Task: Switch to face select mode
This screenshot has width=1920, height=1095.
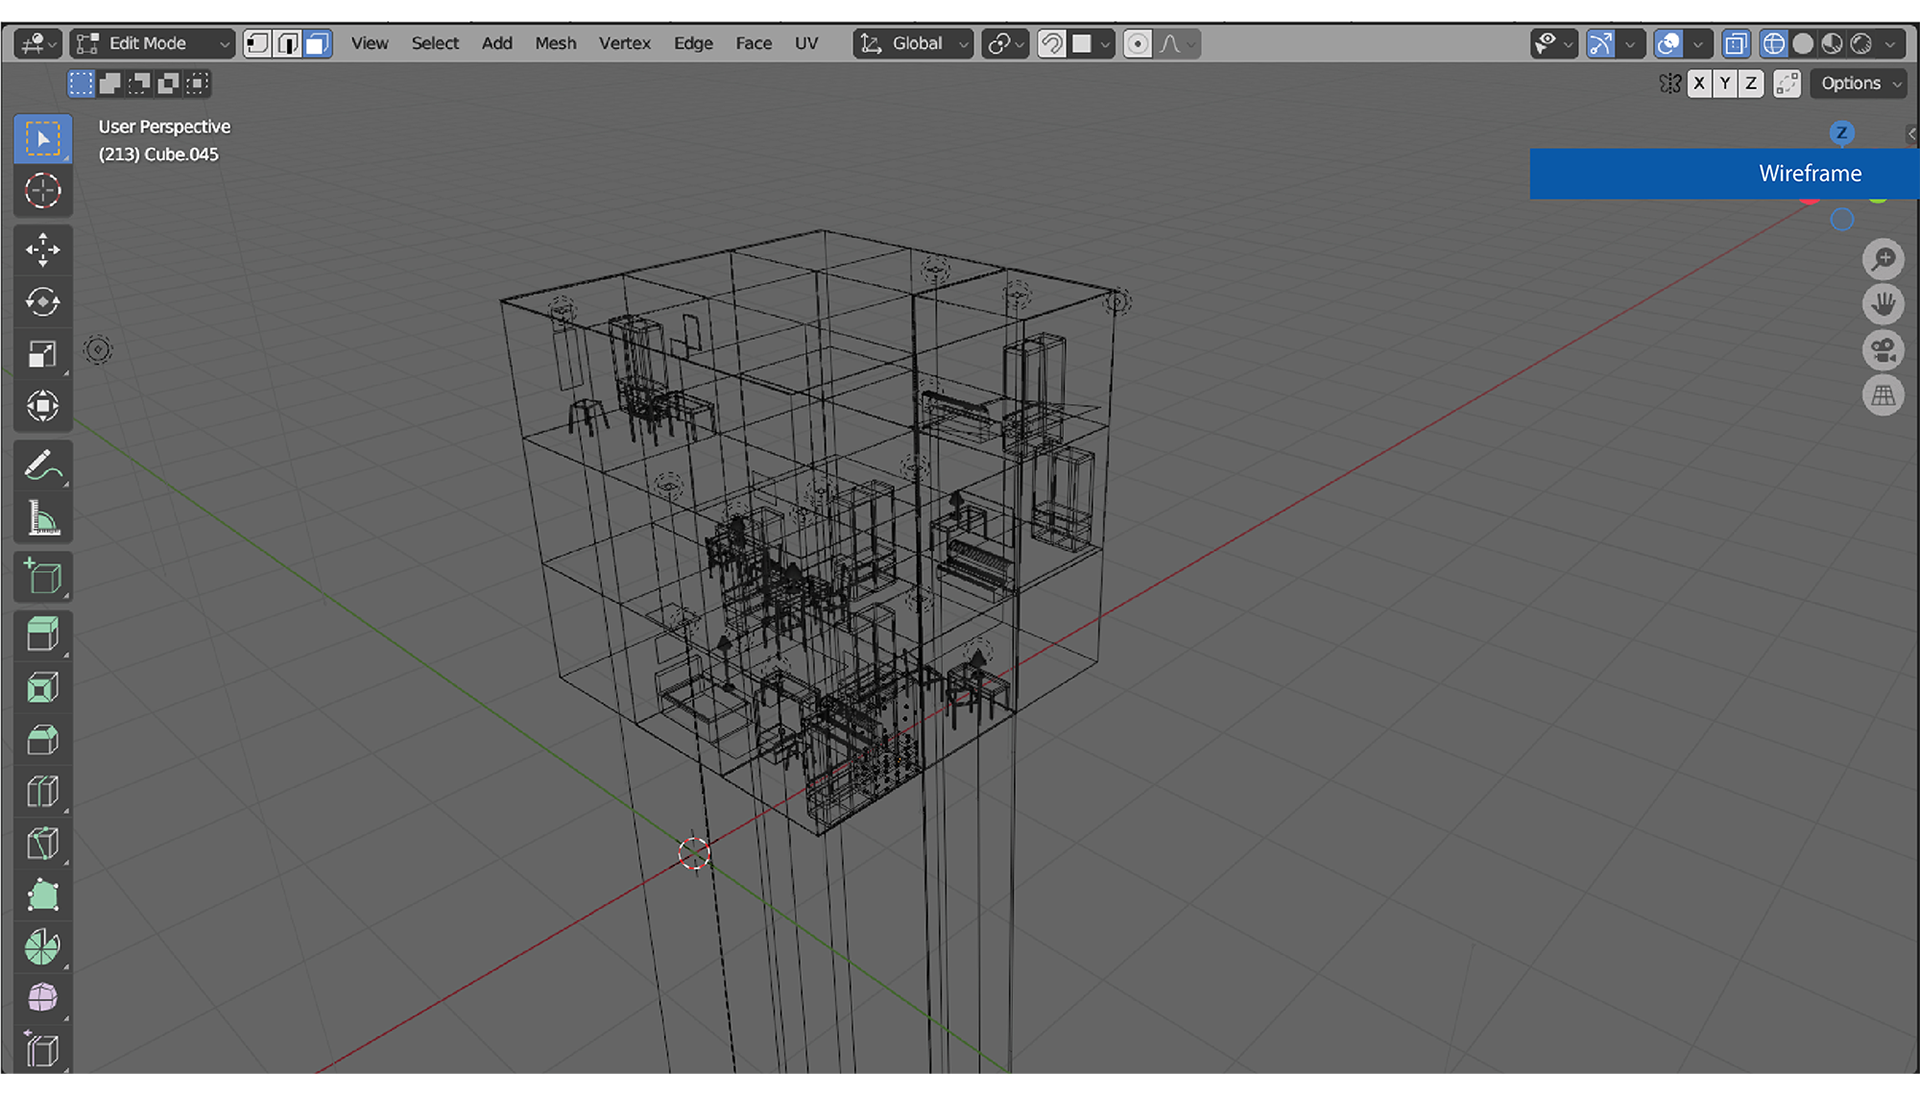Action: [x=317, y=43]
